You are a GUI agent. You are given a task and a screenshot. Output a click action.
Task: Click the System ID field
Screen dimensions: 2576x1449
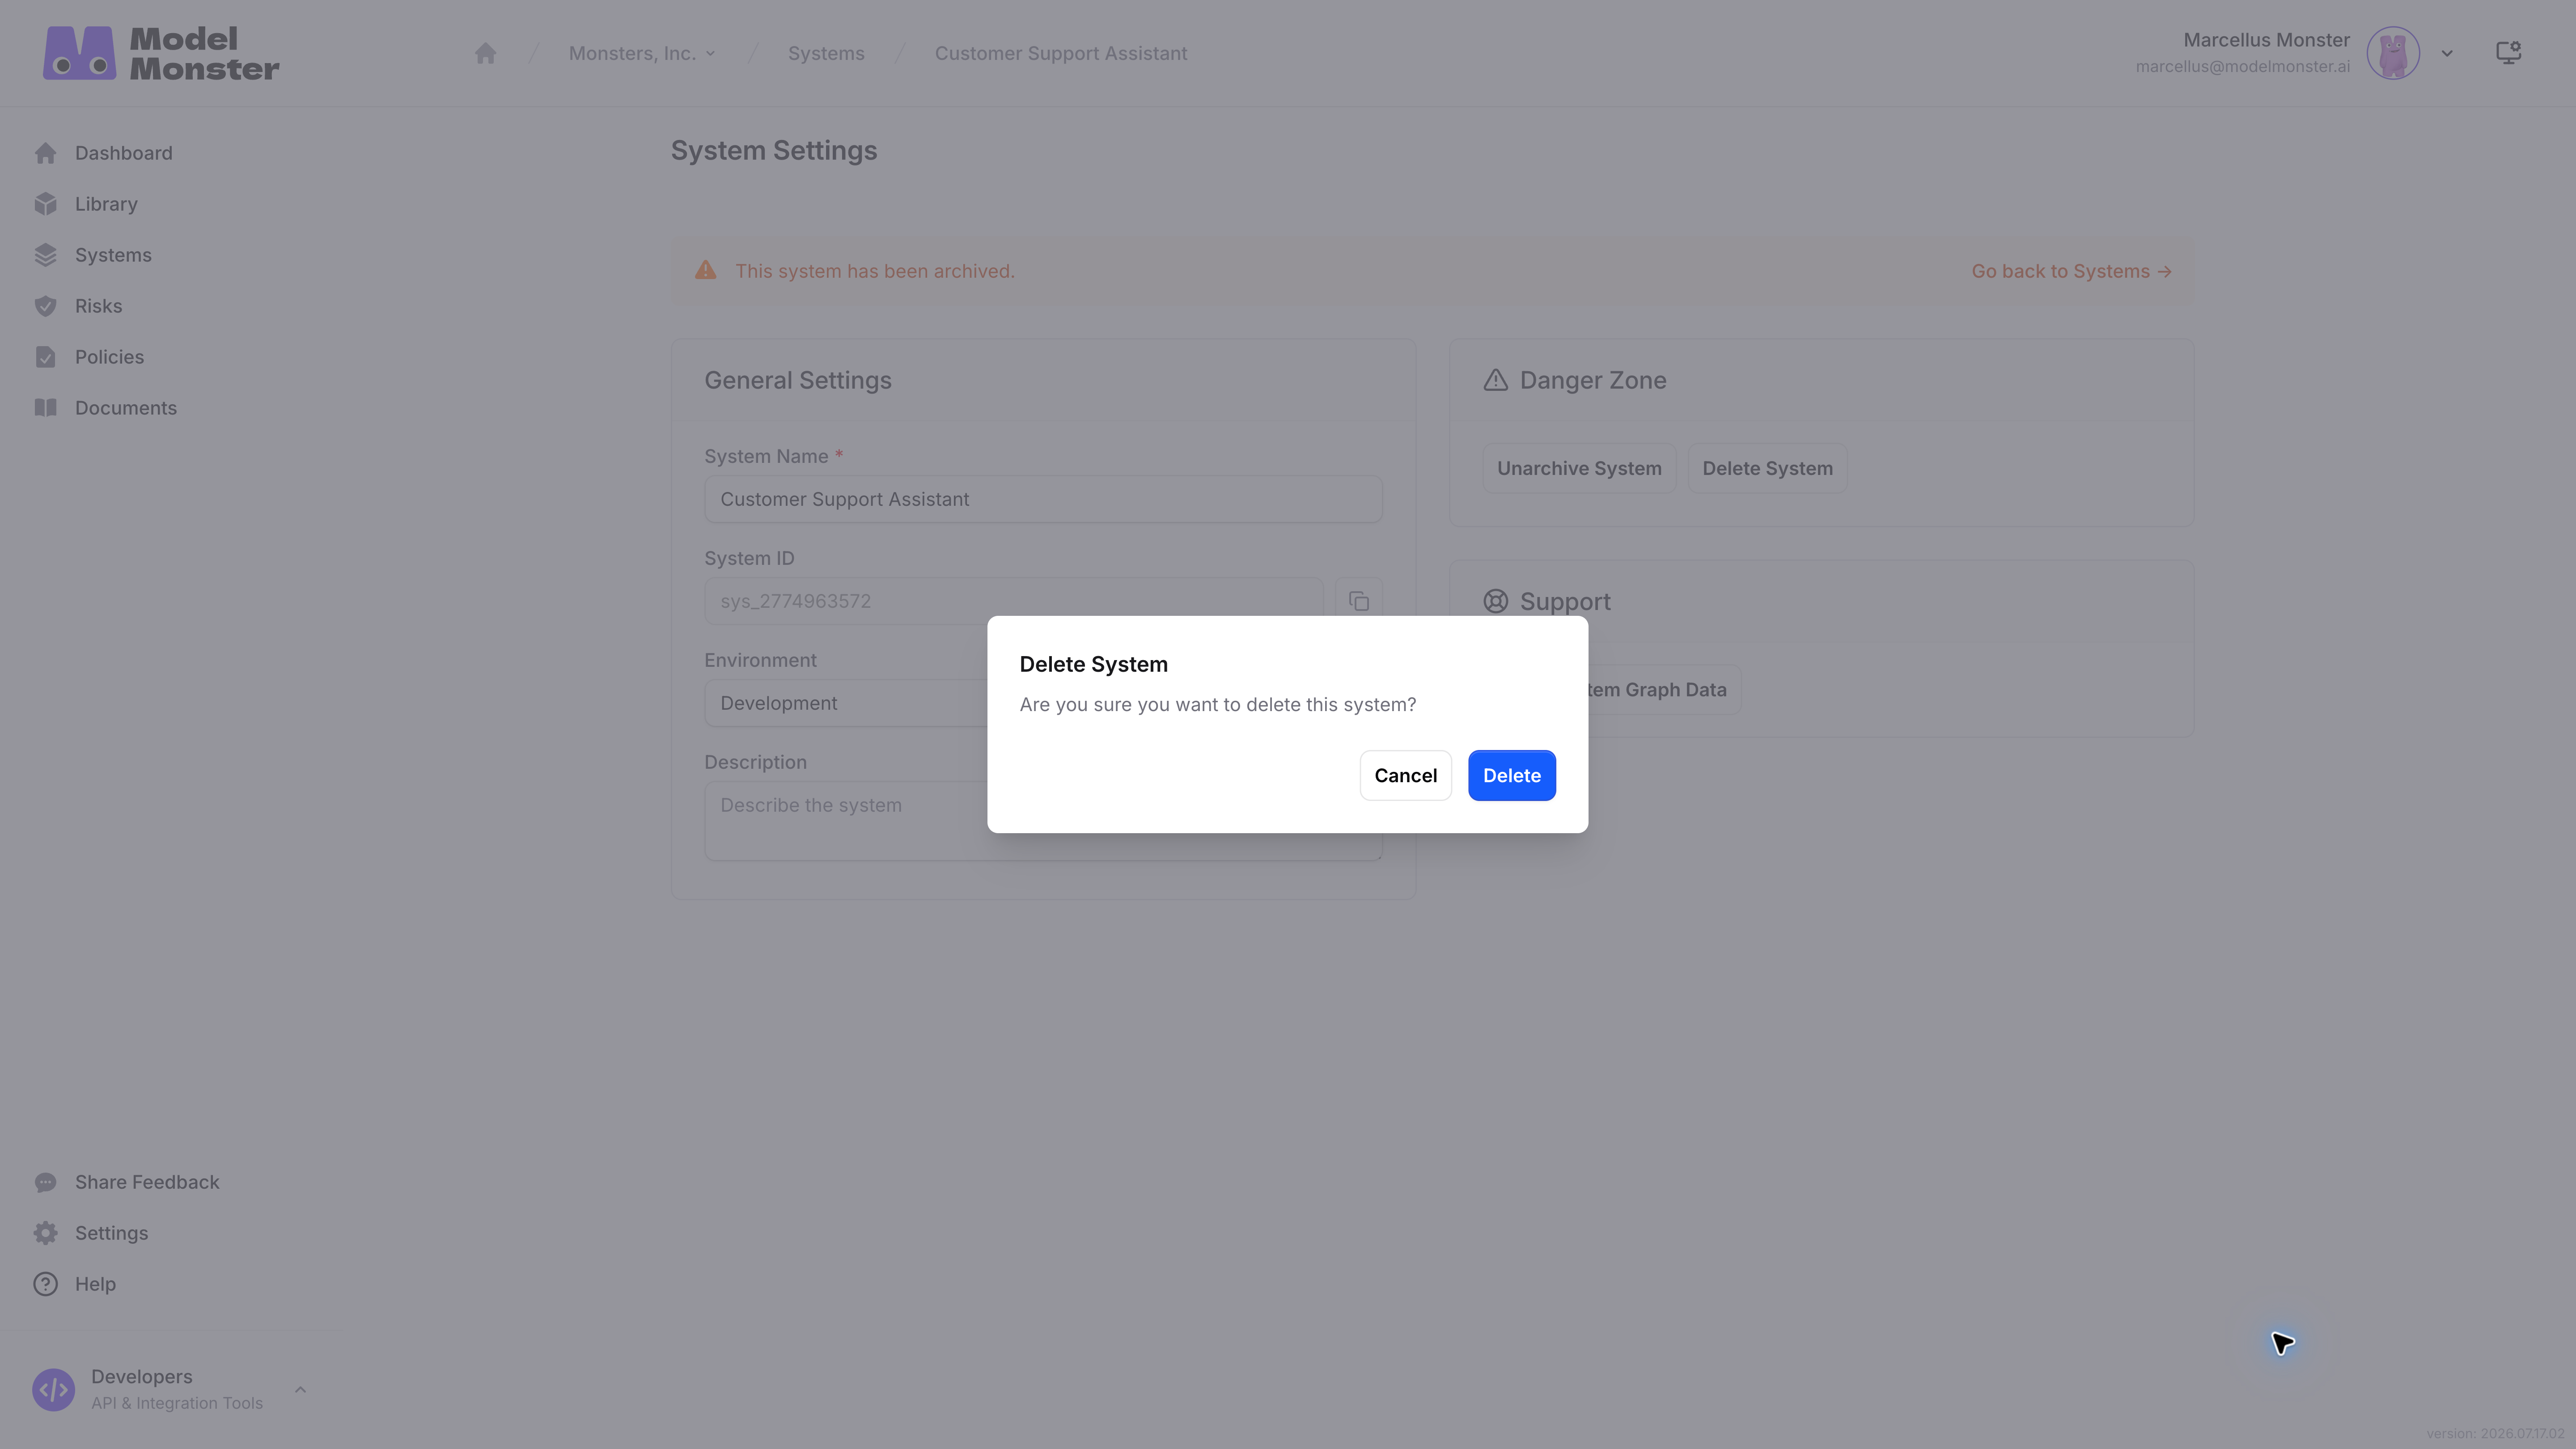pyautogui.click(x=1013, y=601)
